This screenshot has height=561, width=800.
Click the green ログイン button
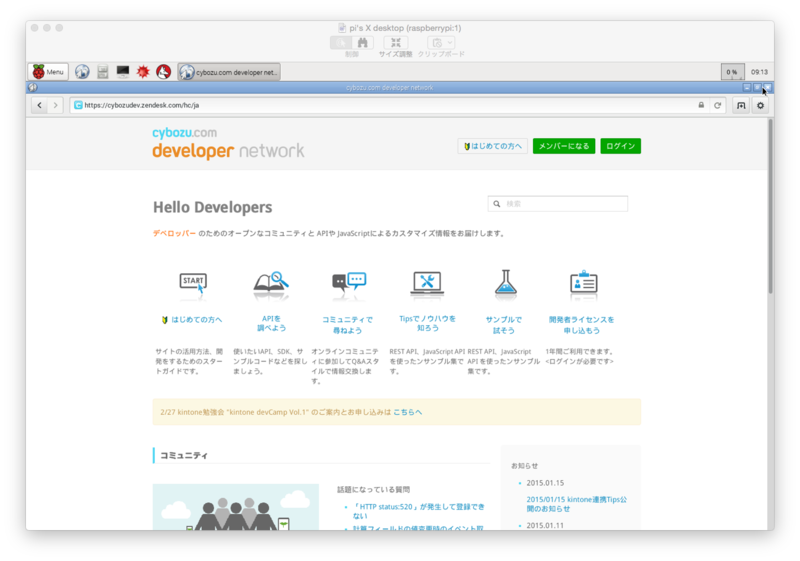620,146
